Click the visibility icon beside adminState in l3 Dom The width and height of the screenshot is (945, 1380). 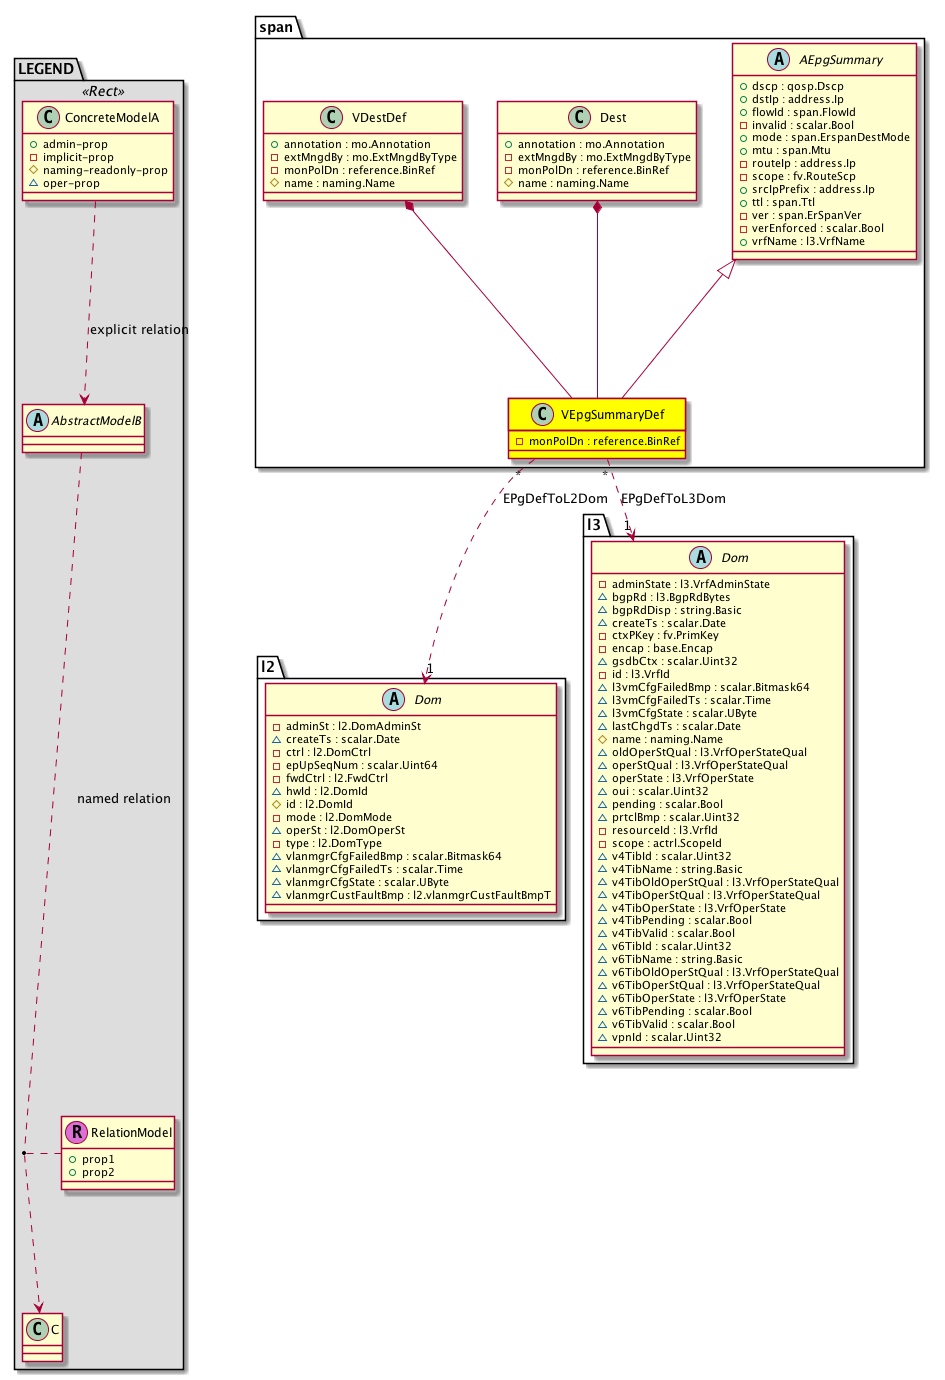(x=602, y=584)
